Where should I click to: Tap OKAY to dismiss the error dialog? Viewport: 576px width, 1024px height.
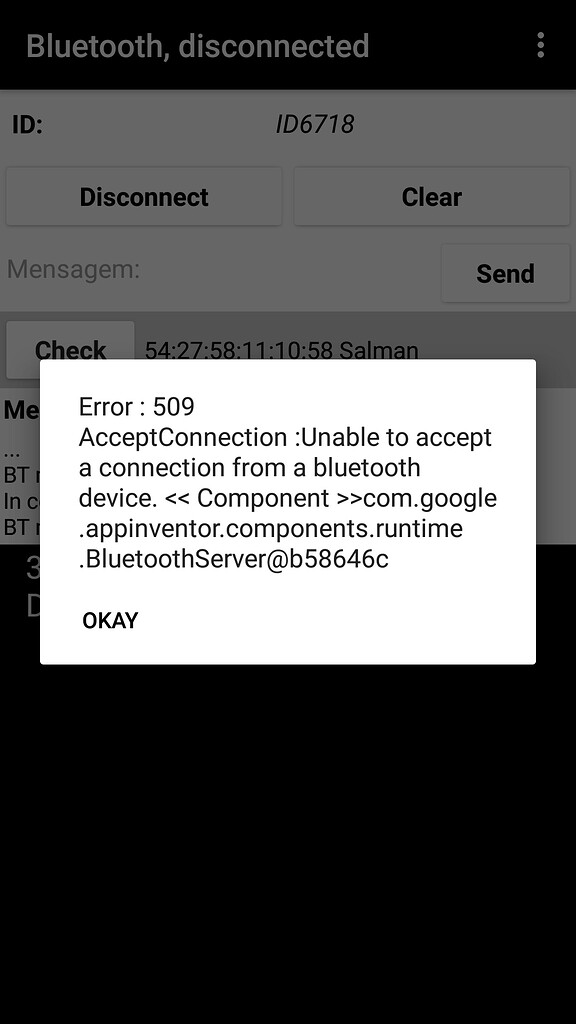point(110,620)
